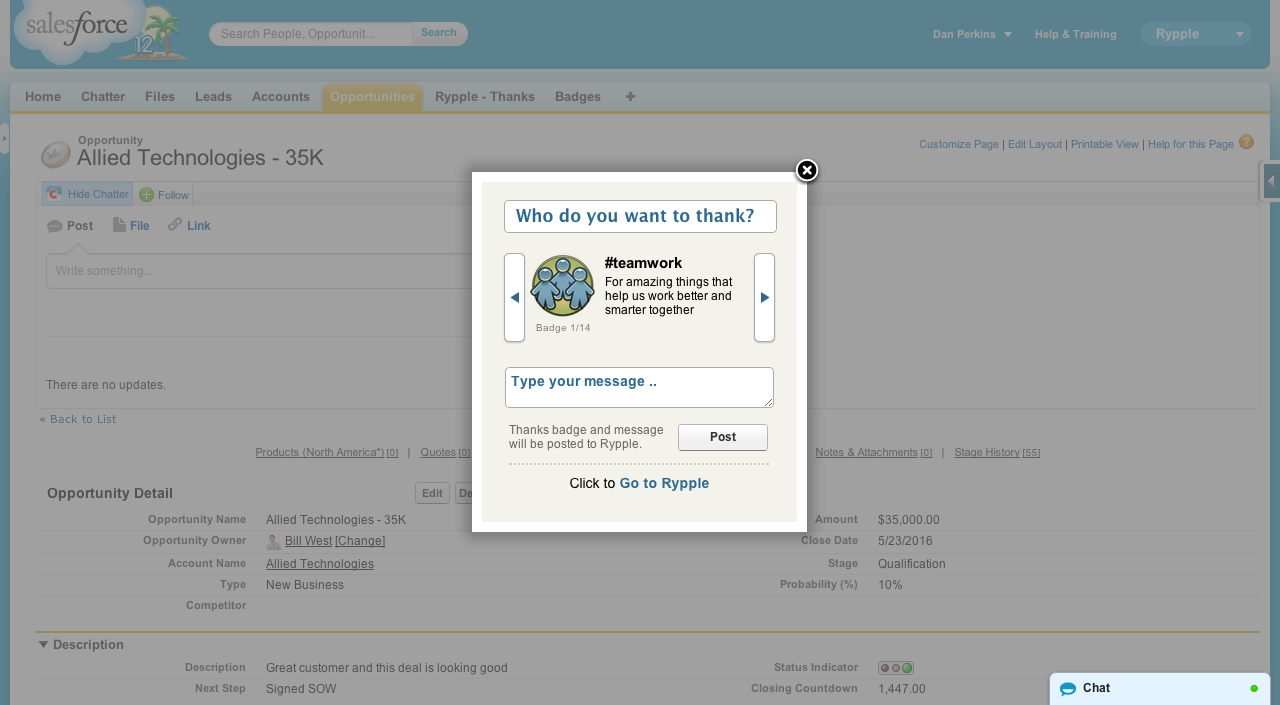Screen dimensions: 1280x705
Task: Select the Link chatter option
Action: (189, 226)
